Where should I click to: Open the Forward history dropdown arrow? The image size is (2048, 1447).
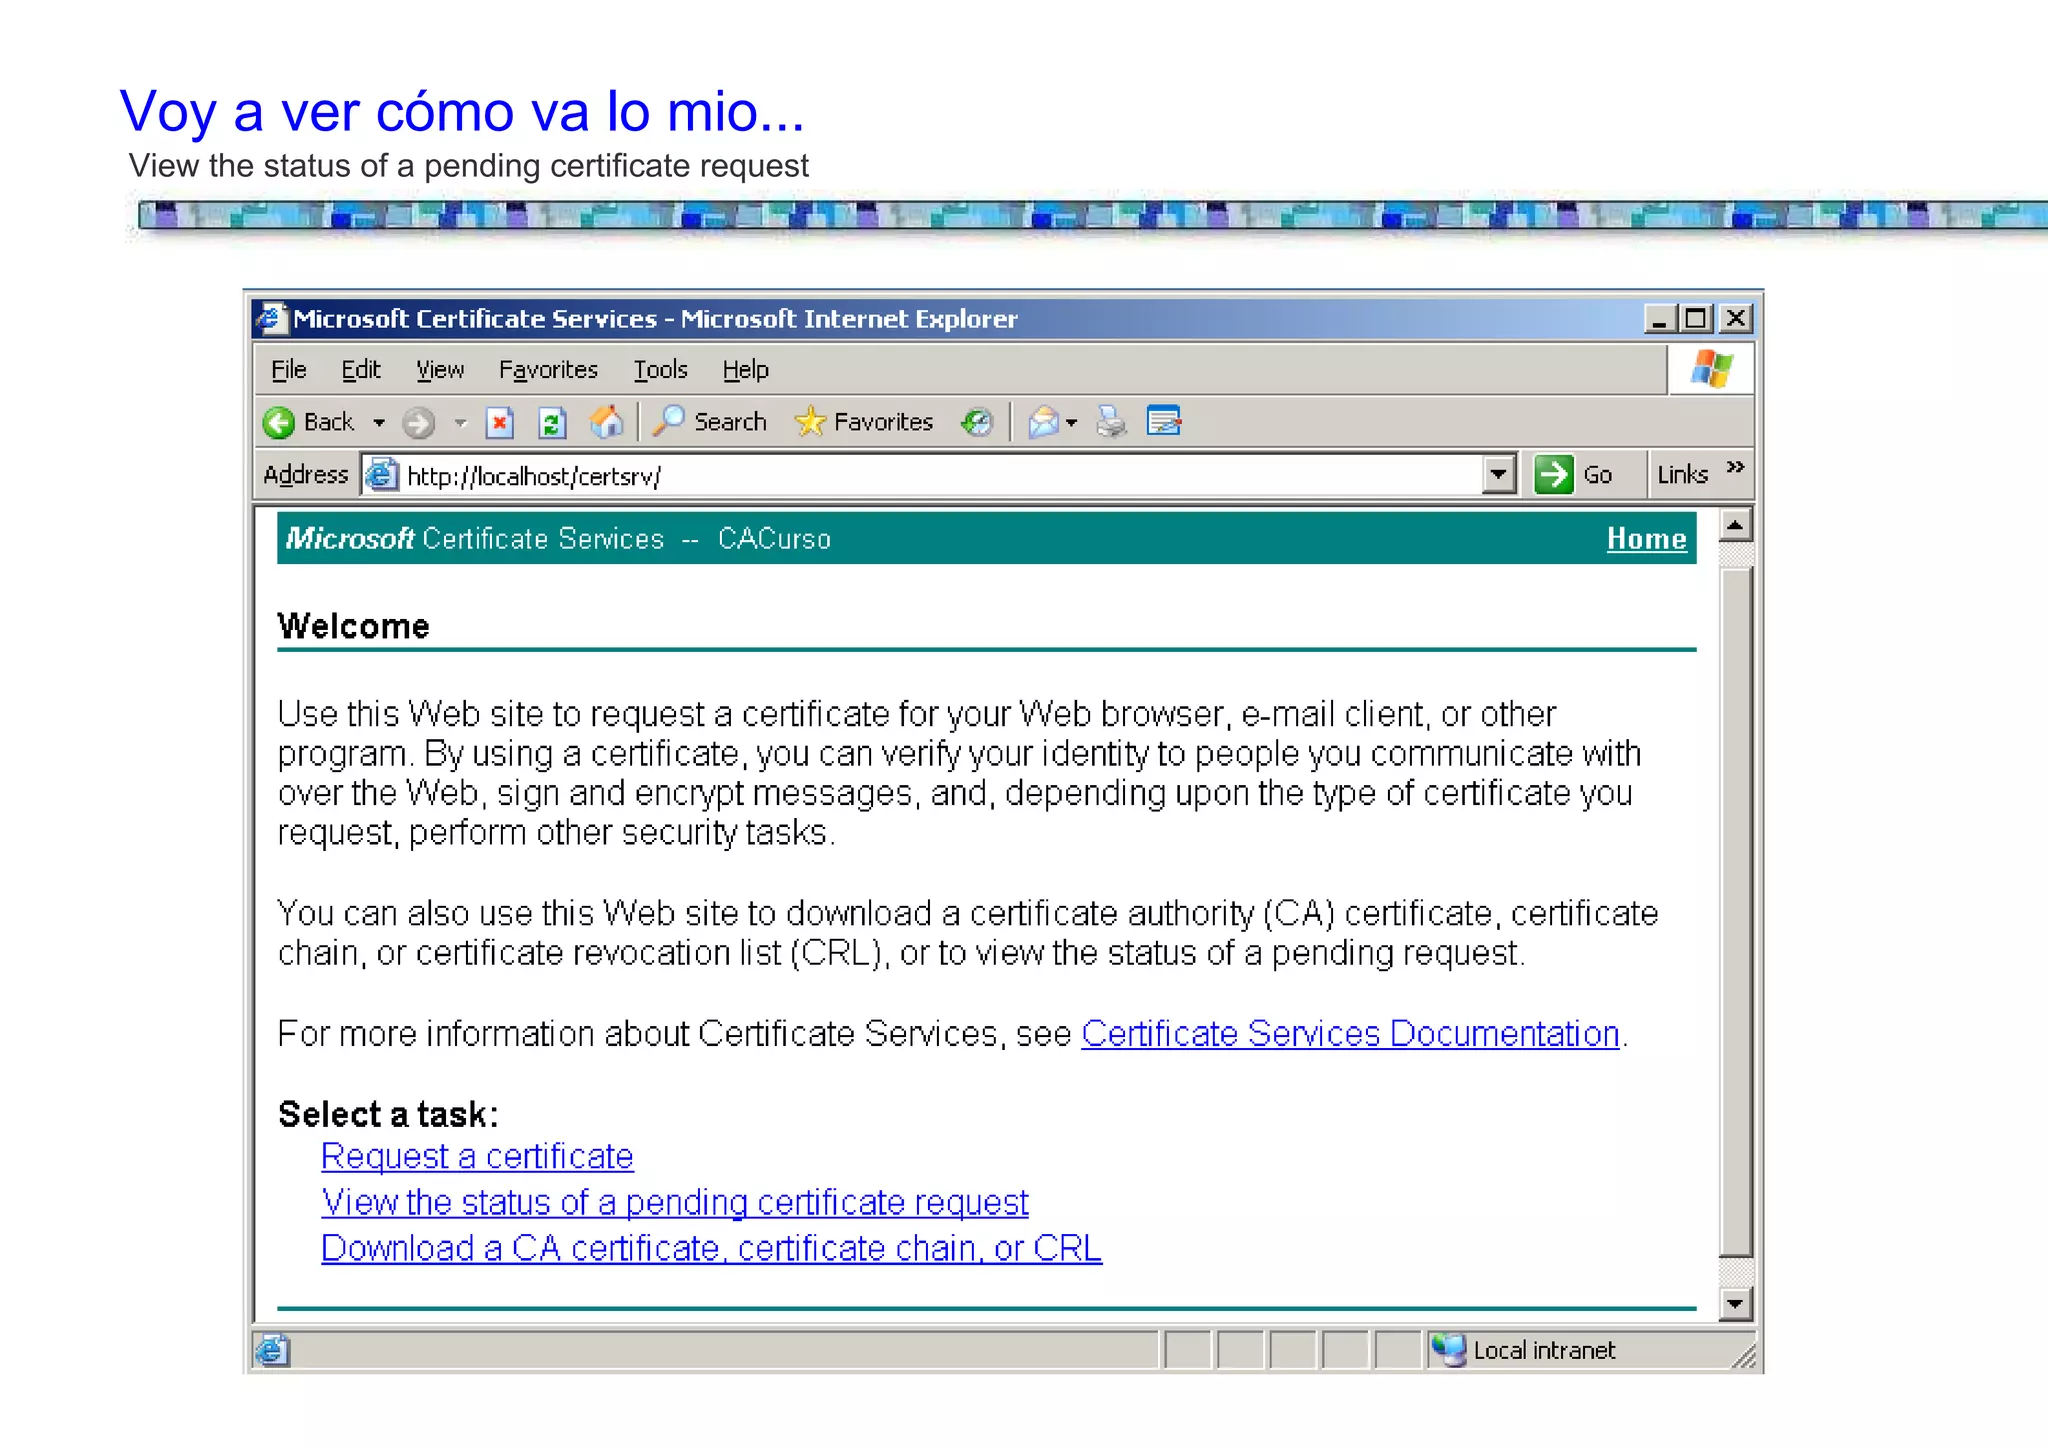(460, 423)
